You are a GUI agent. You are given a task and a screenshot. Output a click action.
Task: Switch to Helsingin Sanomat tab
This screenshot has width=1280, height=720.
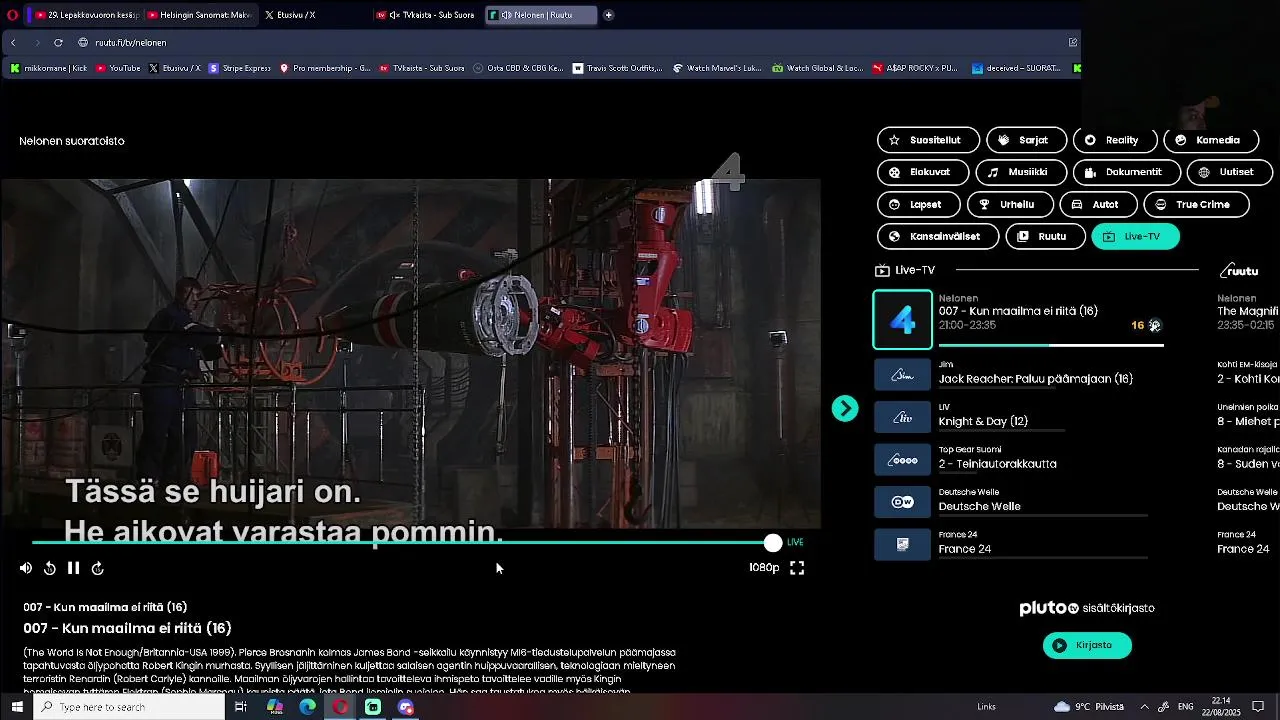[x=200, y=15]
